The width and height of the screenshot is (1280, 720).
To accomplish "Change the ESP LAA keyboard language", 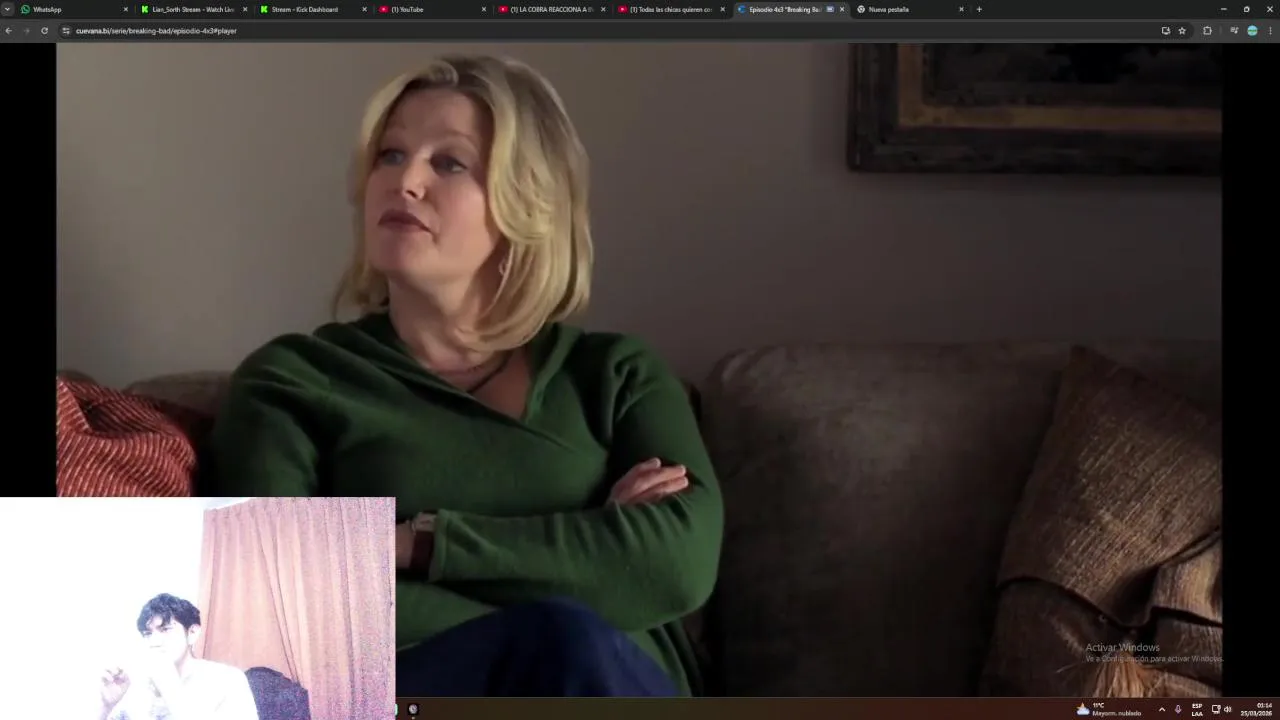I will click(x=1197, y=709).
